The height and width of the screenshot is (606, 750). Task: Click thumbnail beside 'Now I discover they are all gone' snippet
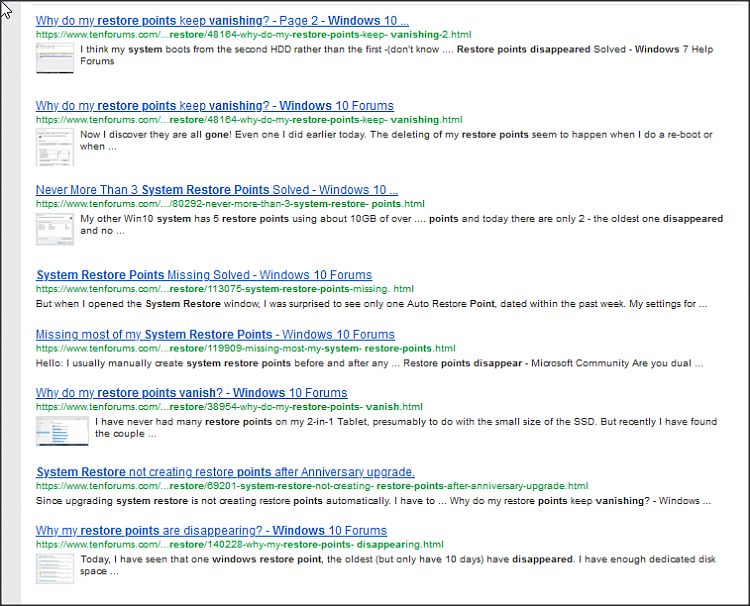pos(55,147)
